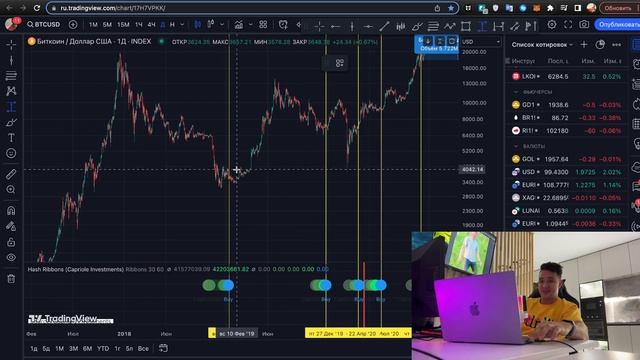Select the brush drawing tool in left toolbar

point(11,122)
